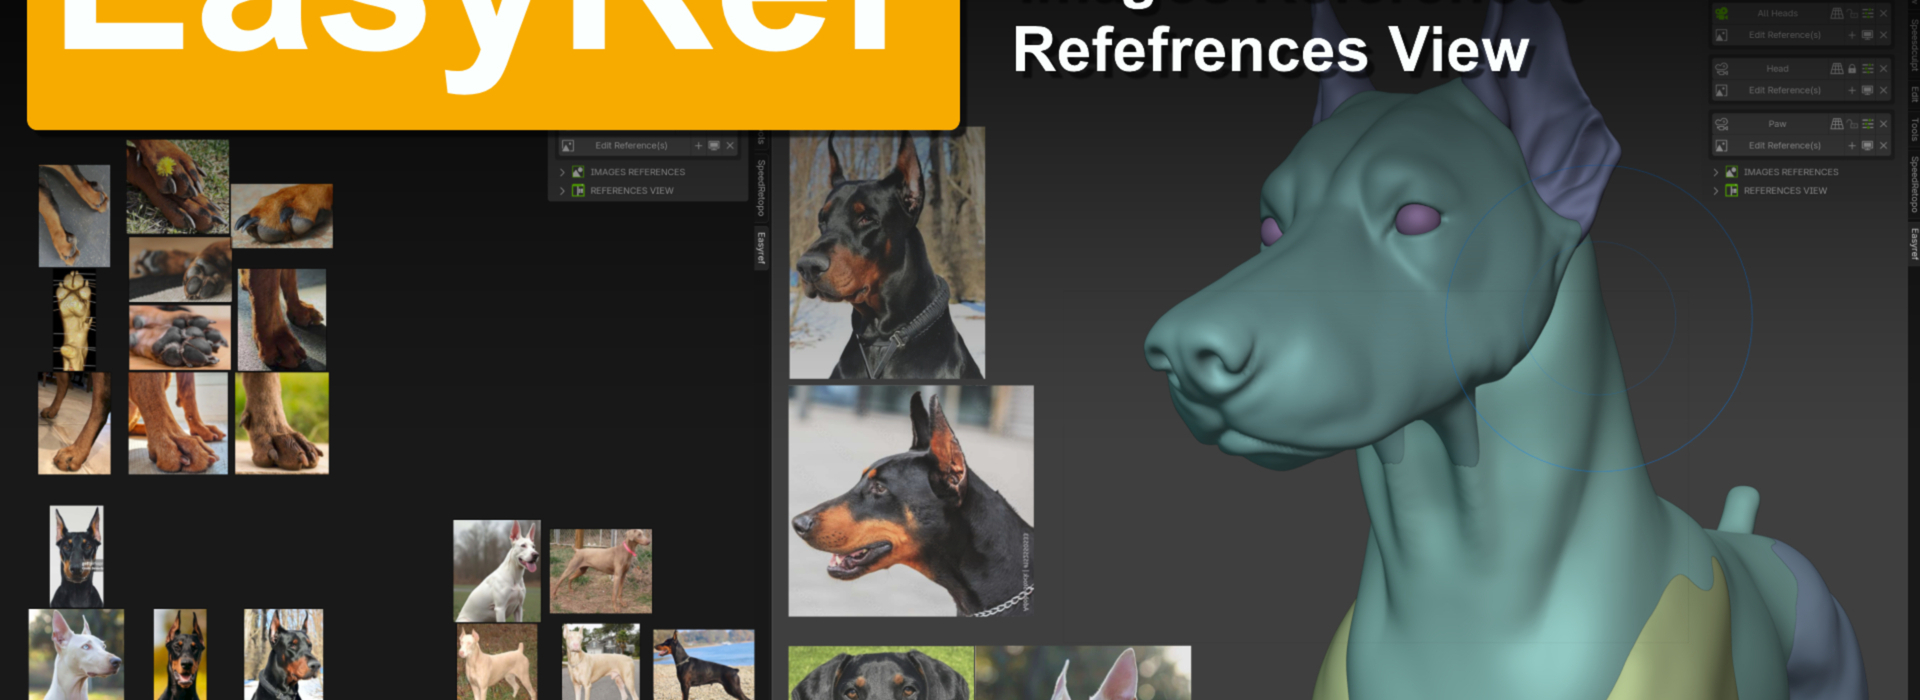1920x700 pixels.
Task: Switch to the Tools tab in the sculpt viewport sidebar
Action: pyautogui.click(x=1914, y=130)
